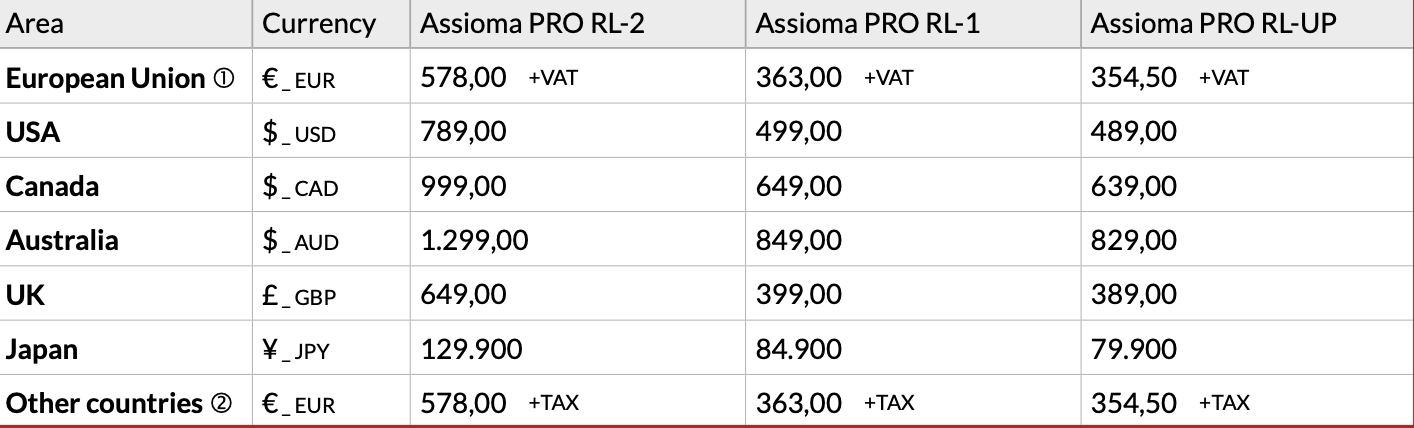Viewport: 1414px width, 428px height.
Task: Select the 789,00 USA RL-2 price
Action: point(462,132)
